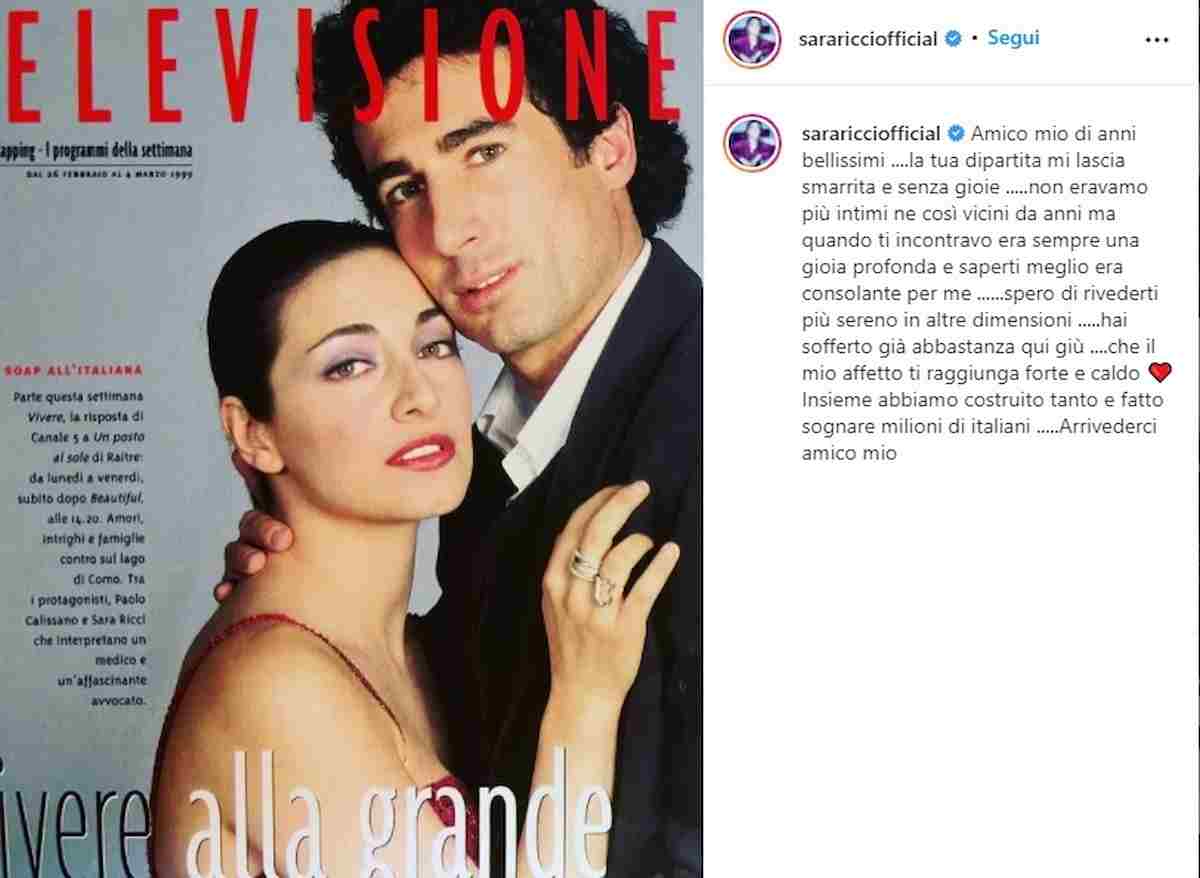Image resolution: width=1200 pixels, height=878 pixels.
Task: Click the profile avatar in the post header
Action: (x=752, y=39)
